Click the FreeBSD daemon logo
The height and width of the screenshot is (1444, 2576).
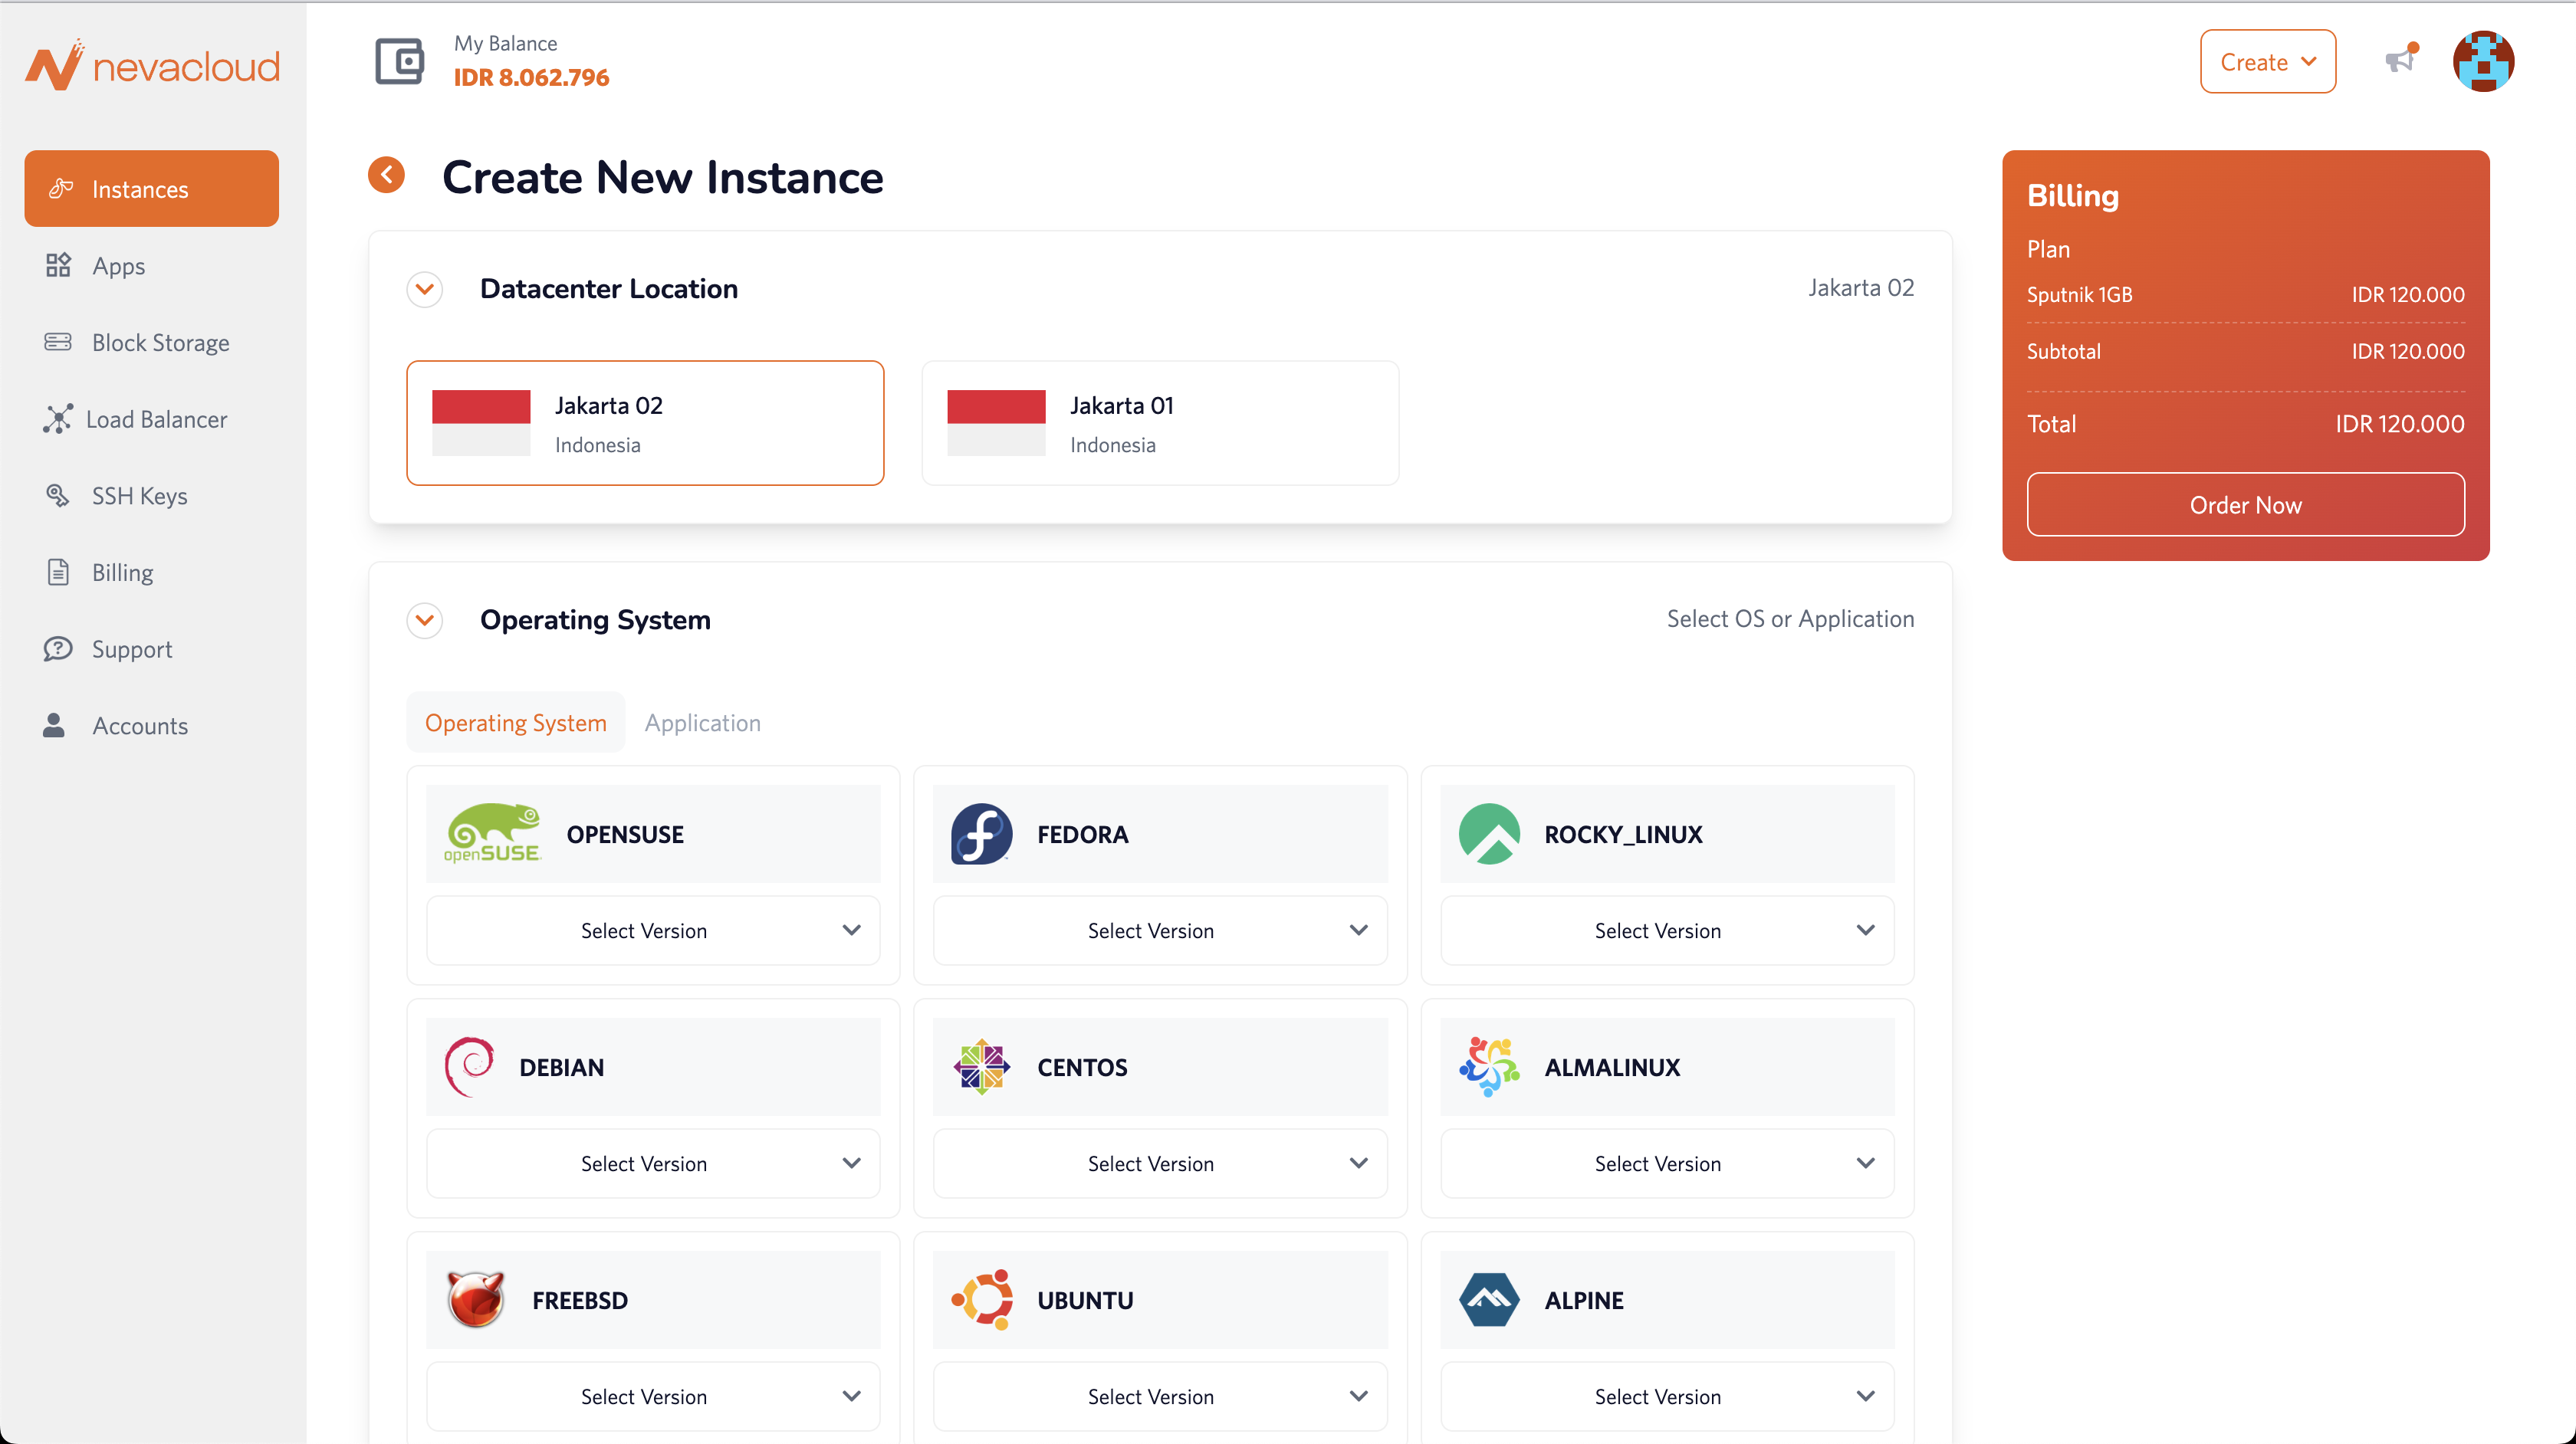point(475,1299)
